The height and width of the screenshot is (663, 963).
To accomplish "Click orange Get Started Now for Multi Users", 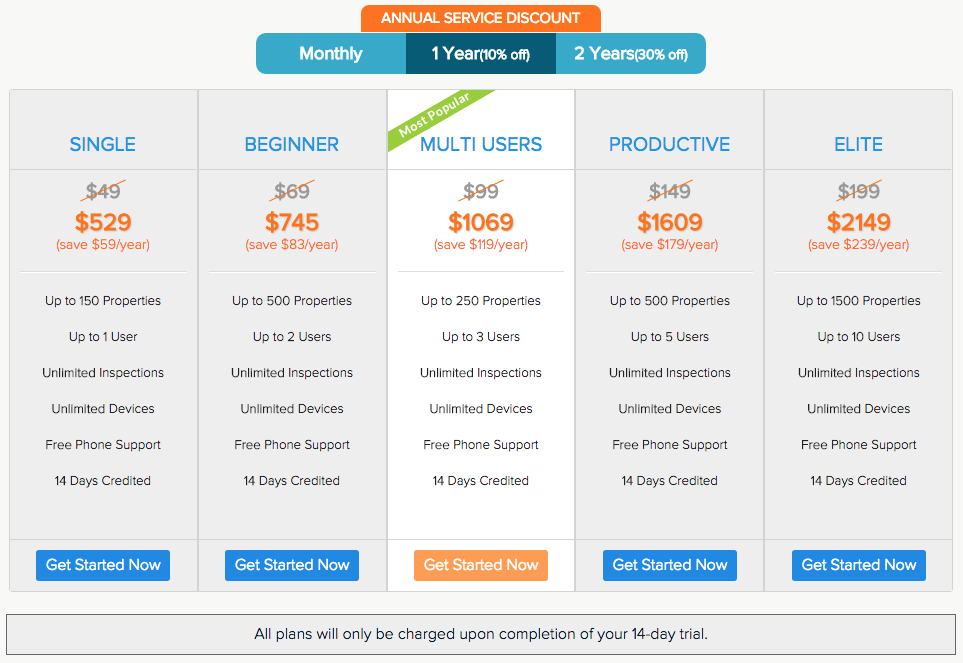I will 481,565.
